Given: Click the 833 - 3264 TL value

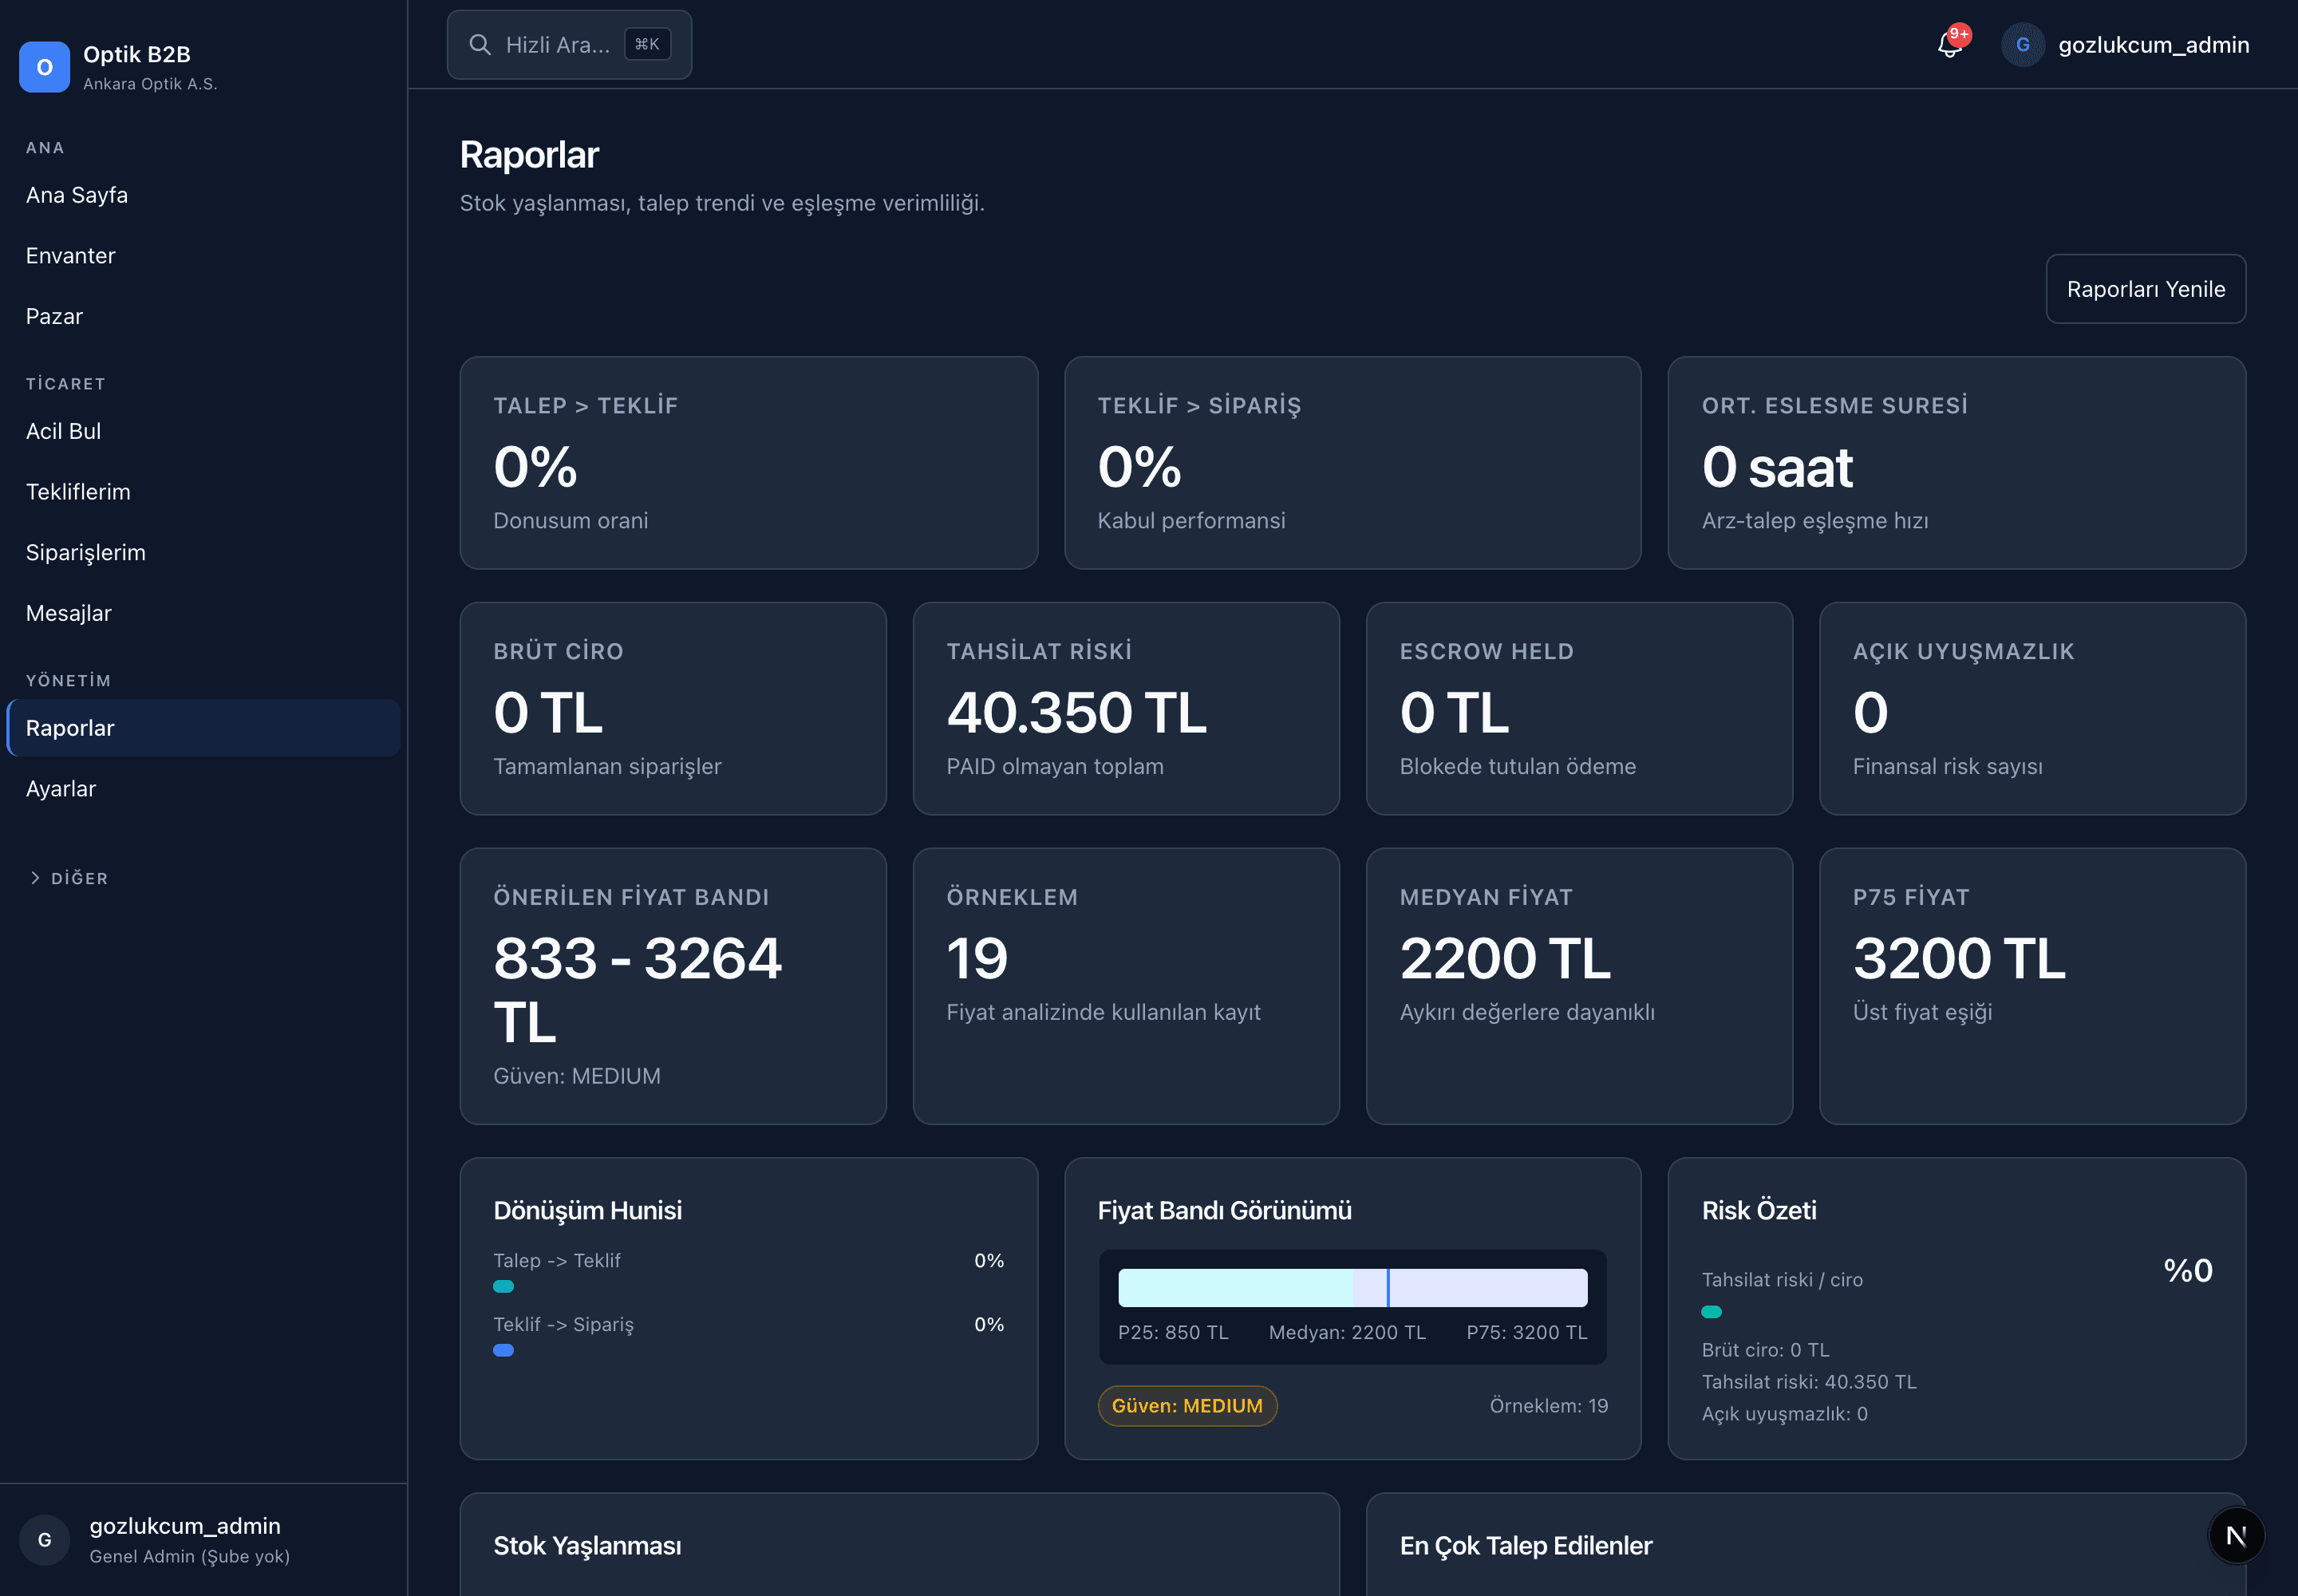Looking at the screenshot, I should click(x=637, y=990).
